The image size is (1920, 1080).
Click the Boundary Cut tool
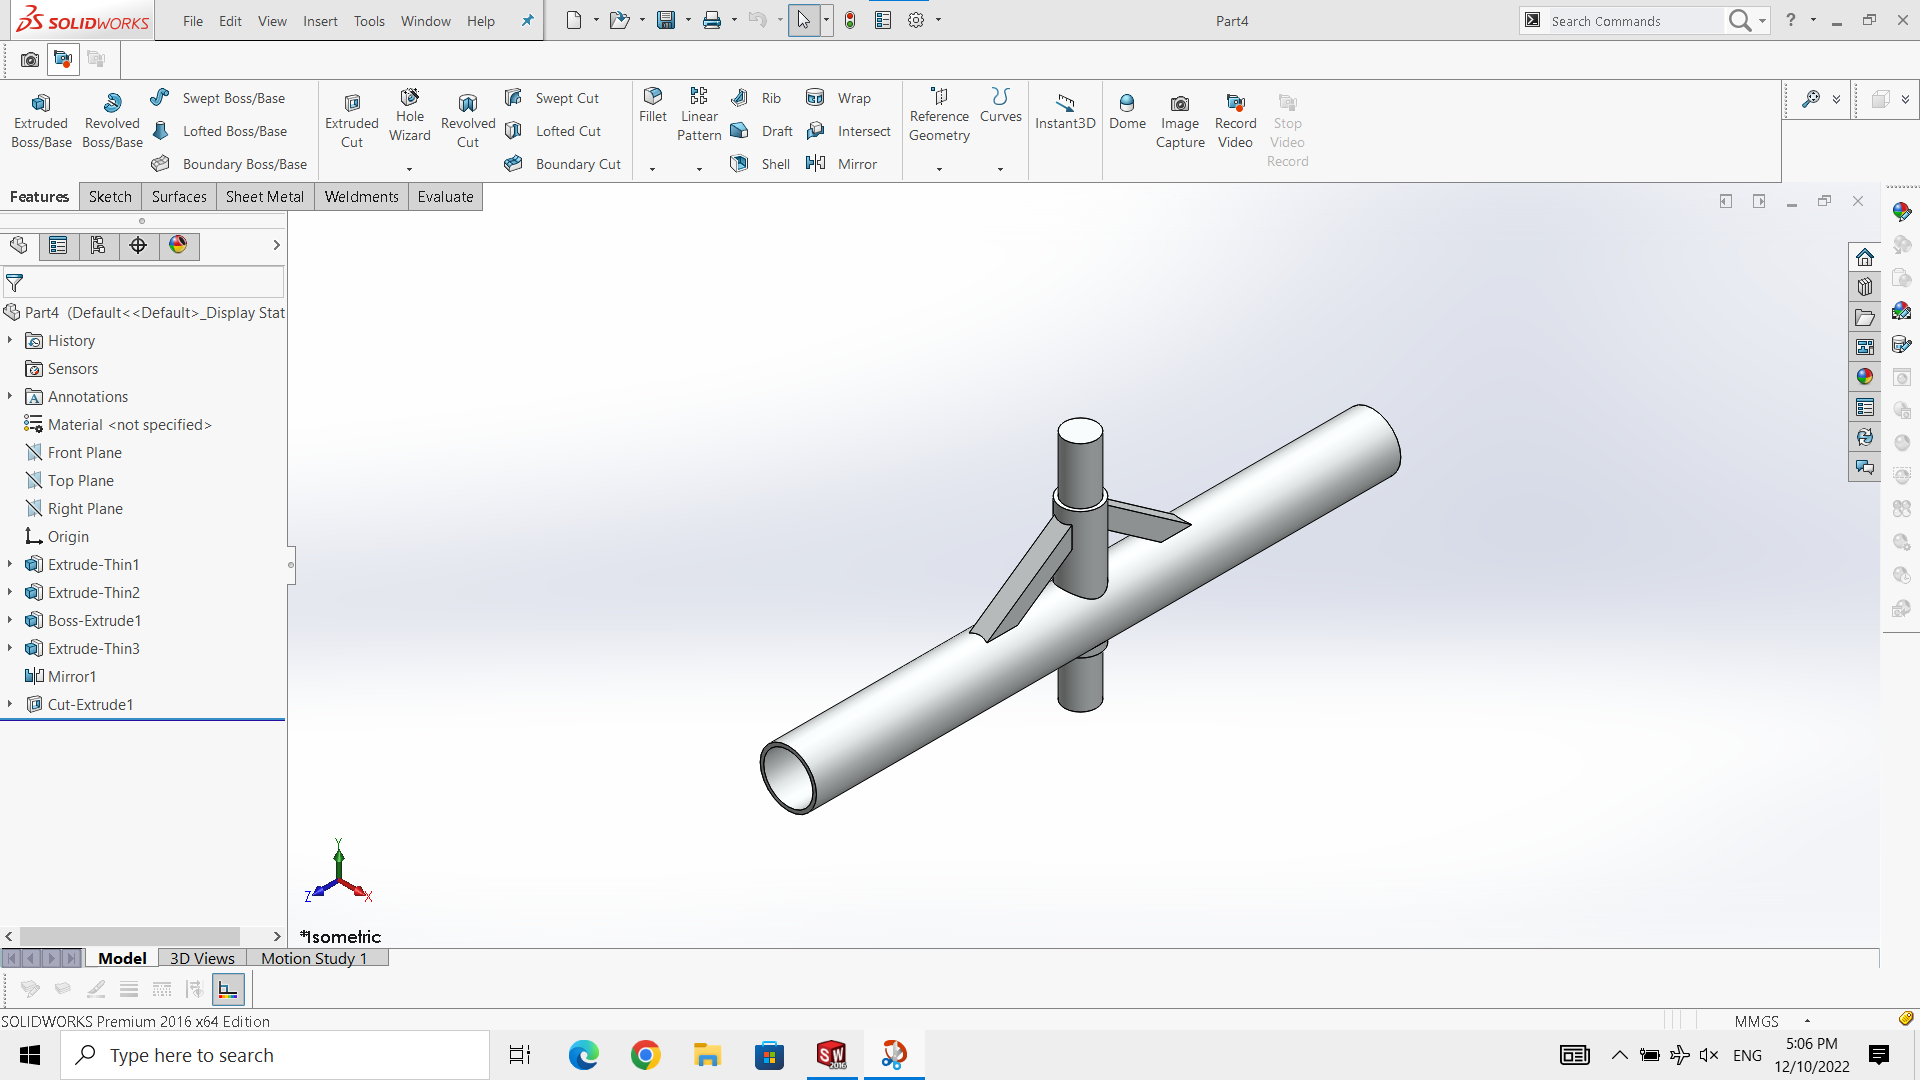[x=563, y=164]
